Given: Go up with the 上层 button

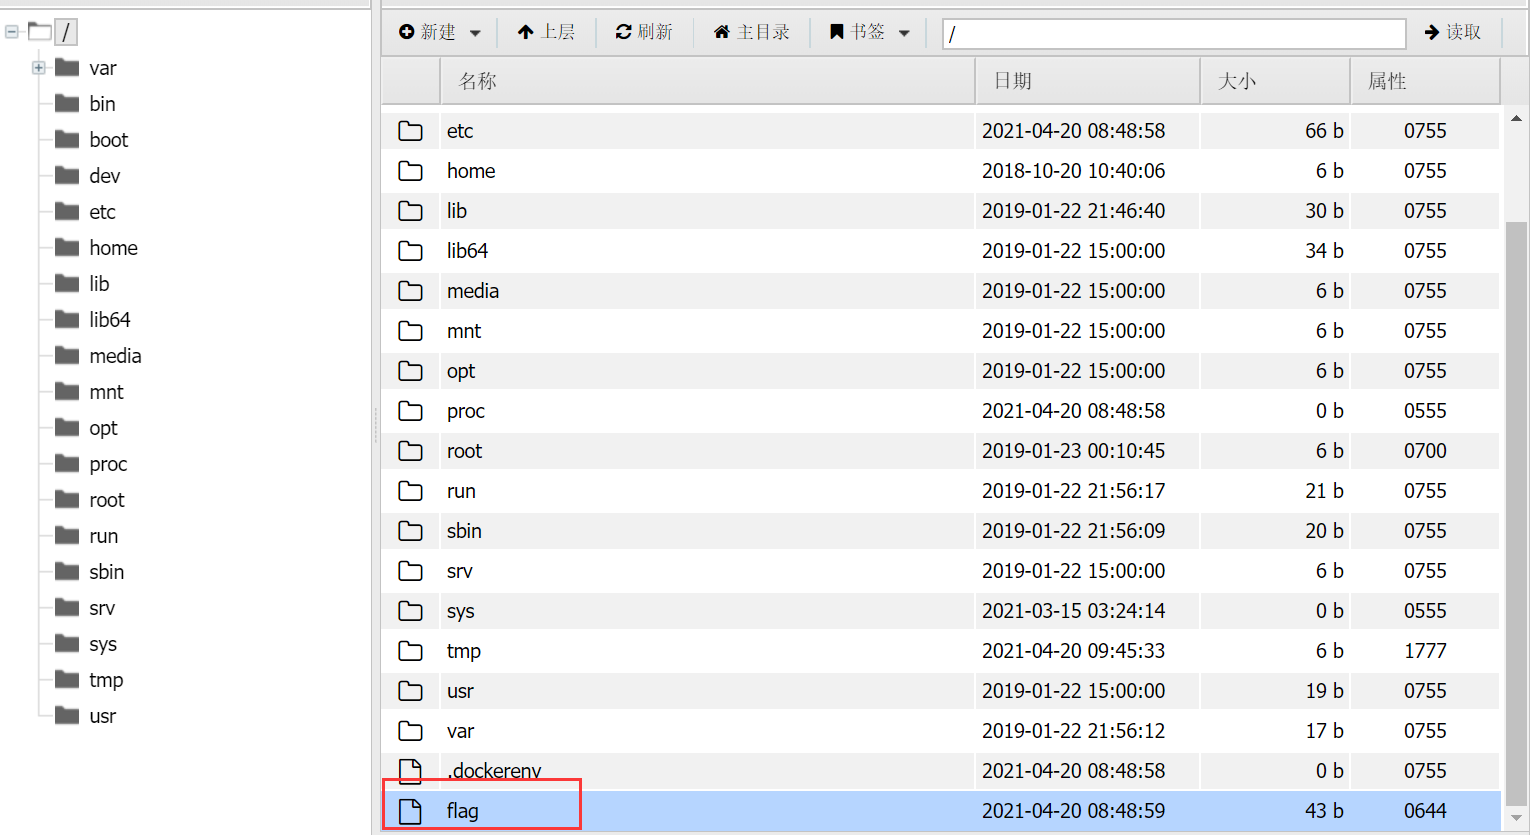Looking at the screenshot, I should pos(546,32).
